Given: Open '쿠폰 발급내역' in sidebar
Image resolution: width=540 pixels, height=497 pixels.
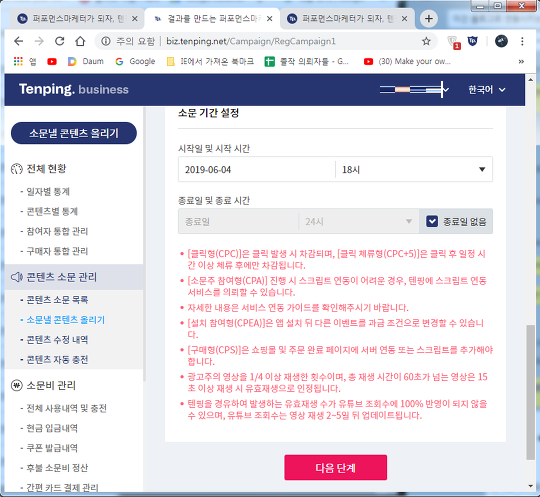Looking at the screenshot, I should (52, 448).
